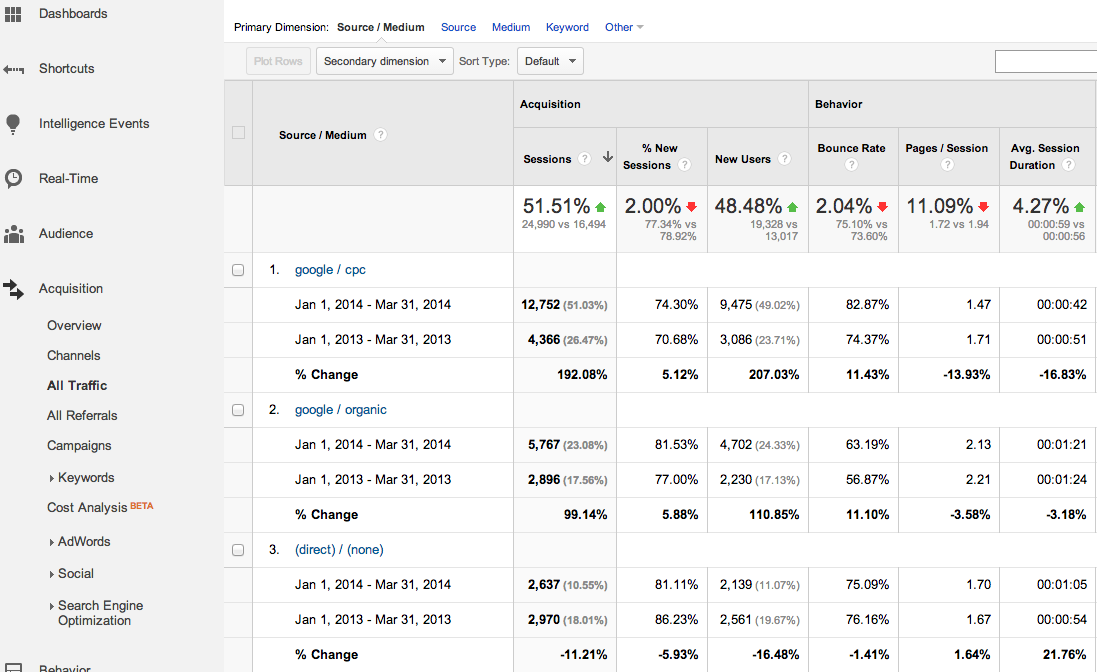Open the google / cpc source report

pyautogui.click(x=330, y=269)
